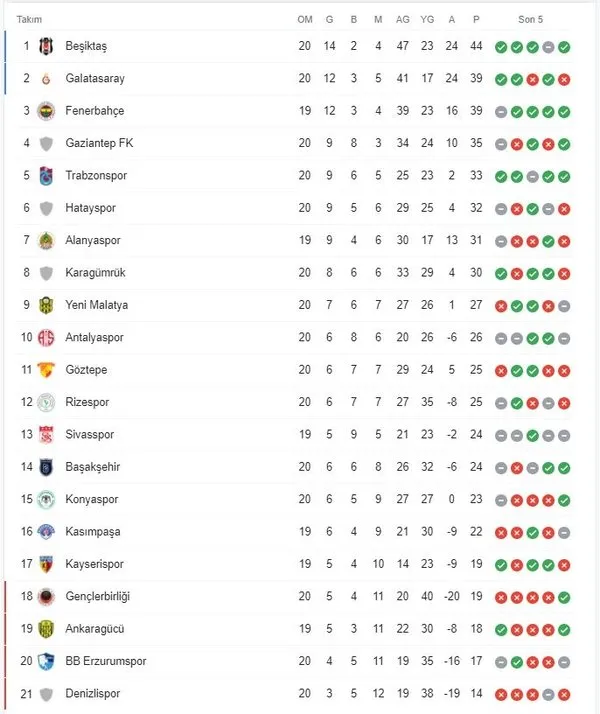Click the Yeni Malatya club crest
This screenshot has width=600, height=714.
click(x=45, y=305)
